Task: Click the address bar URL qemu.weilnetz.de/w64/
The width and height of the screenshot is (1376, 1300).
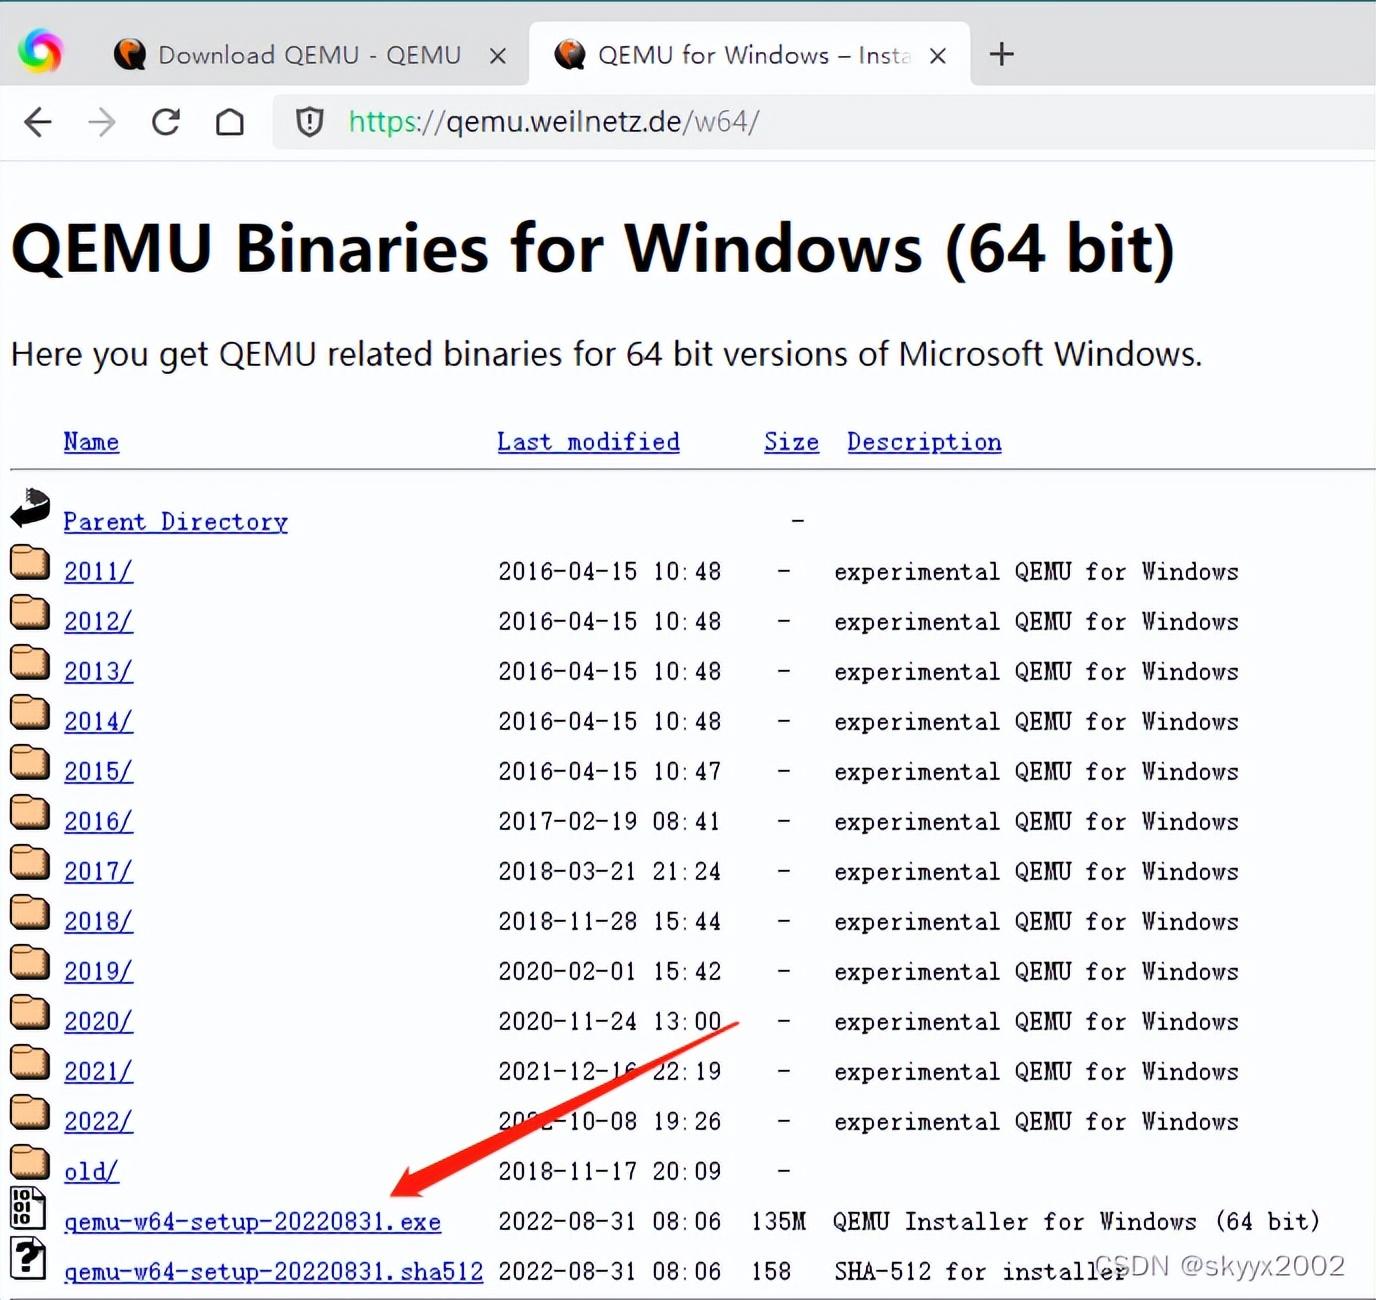Action: coord(554,122)
